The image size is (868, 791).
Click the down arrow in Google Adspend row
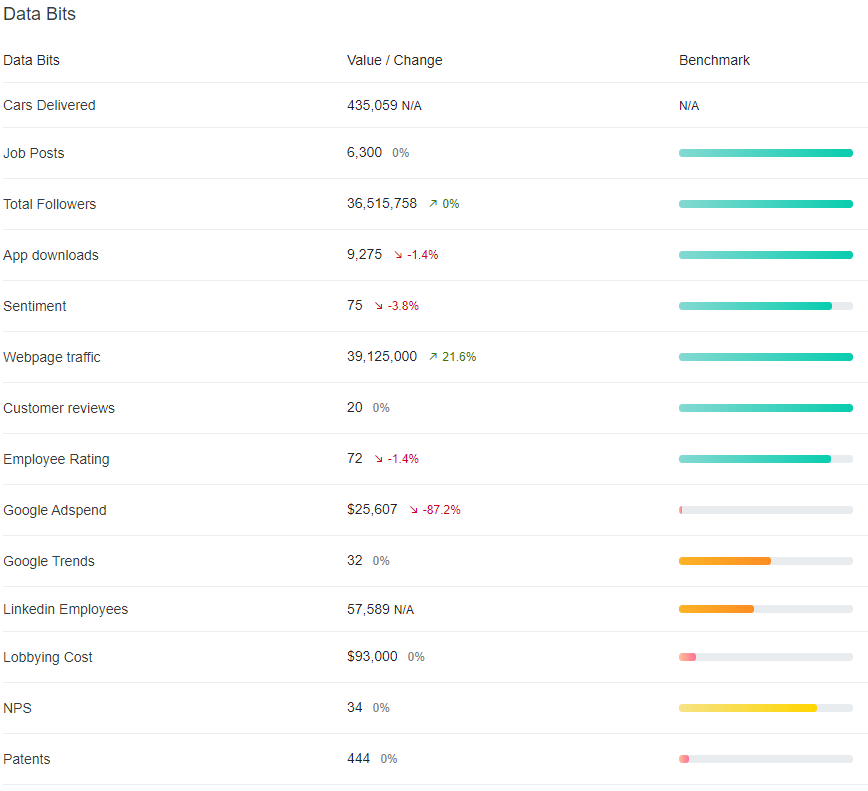[414, 510]
